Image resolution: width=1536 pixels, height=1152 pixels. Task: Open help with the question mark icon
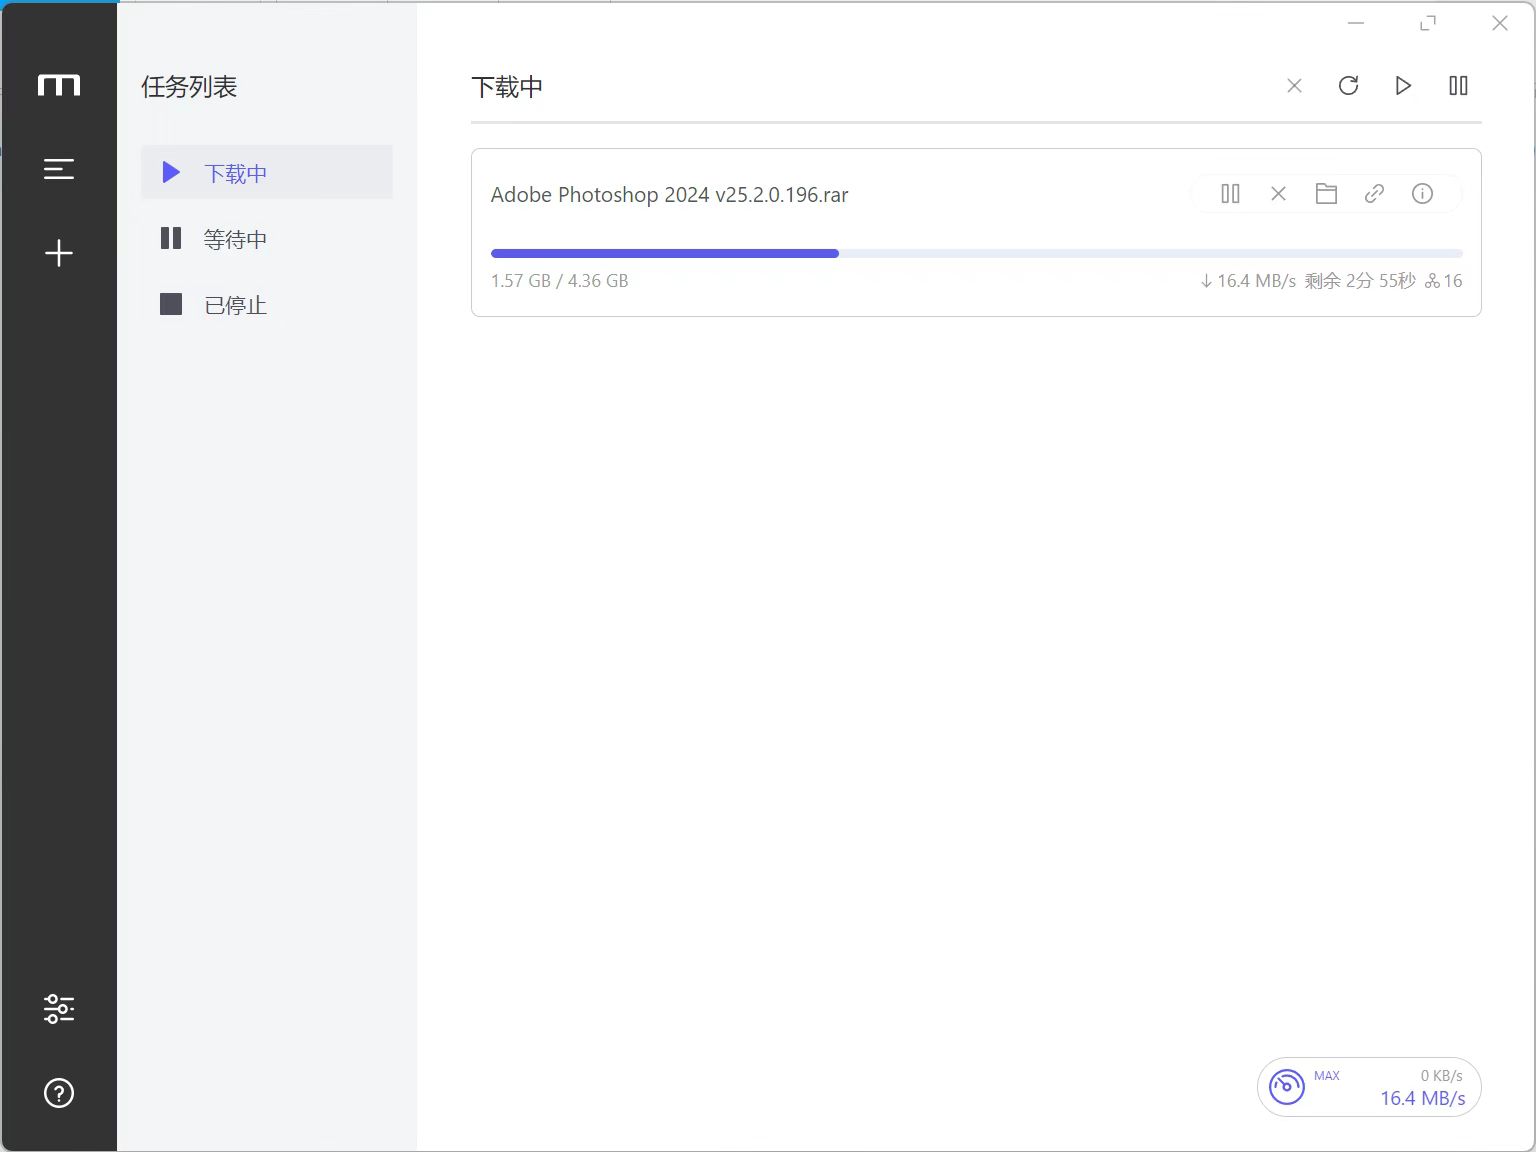[x=59, y=1093]
